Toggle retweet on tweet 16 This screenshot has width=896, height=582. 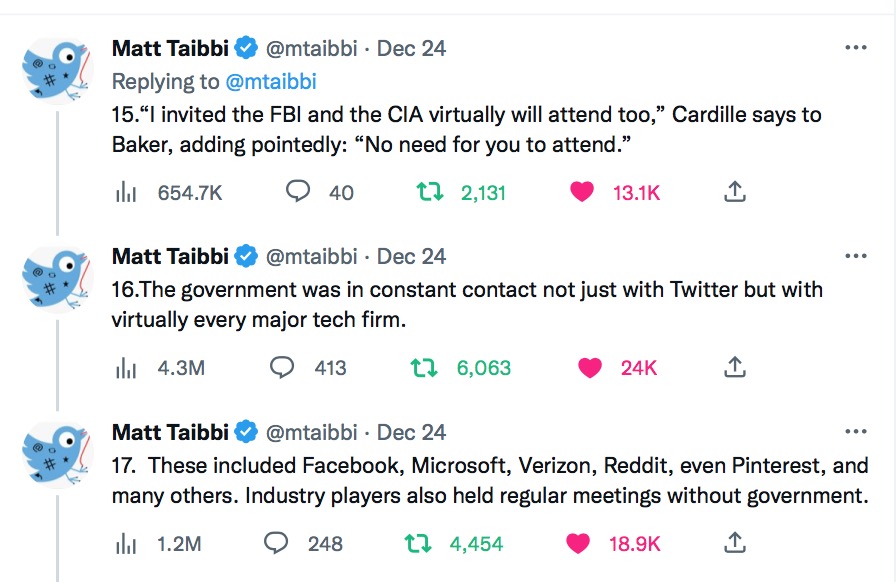pos(424,368)
